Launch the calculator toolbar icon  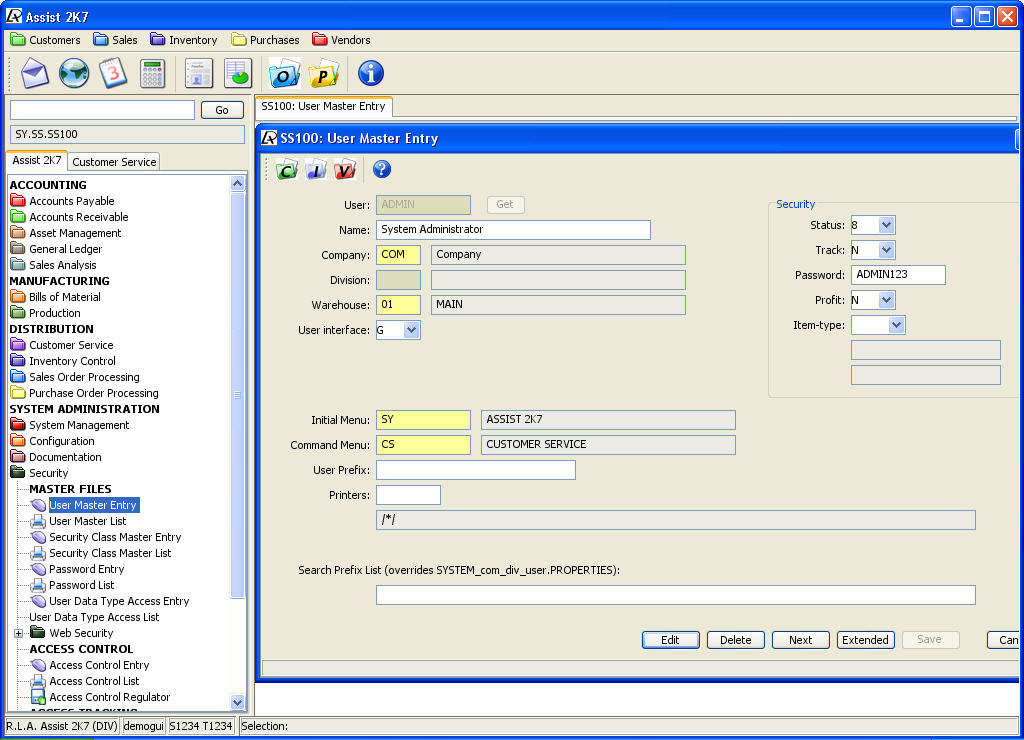coord(152,73)
